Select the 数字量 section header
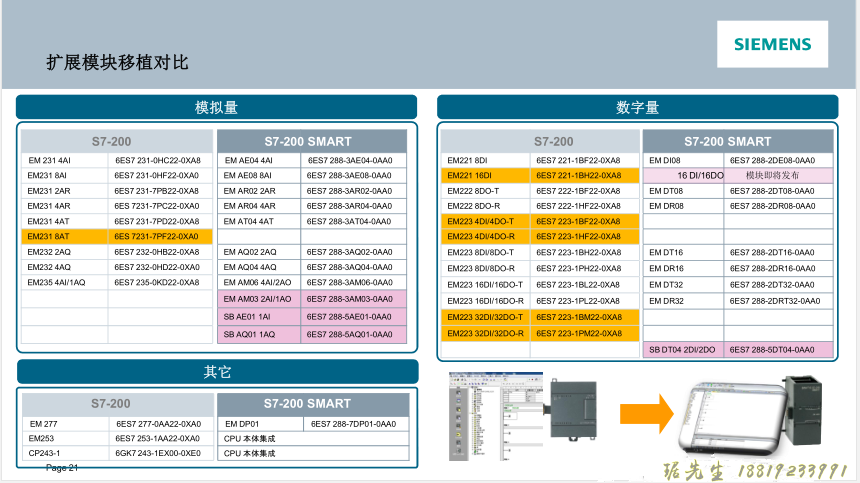Screen dimensions: 860x483 click(x=637, y=107)
